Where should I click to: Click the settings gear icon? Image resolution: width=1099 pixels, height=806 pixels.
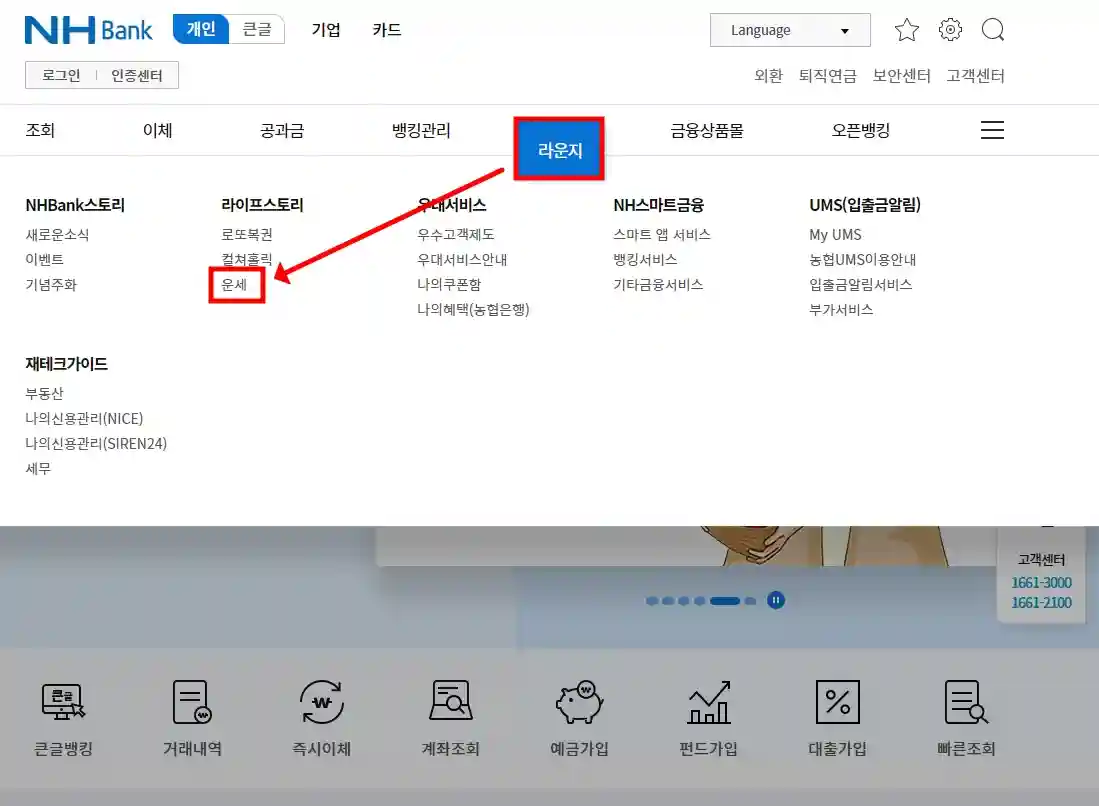949,29
